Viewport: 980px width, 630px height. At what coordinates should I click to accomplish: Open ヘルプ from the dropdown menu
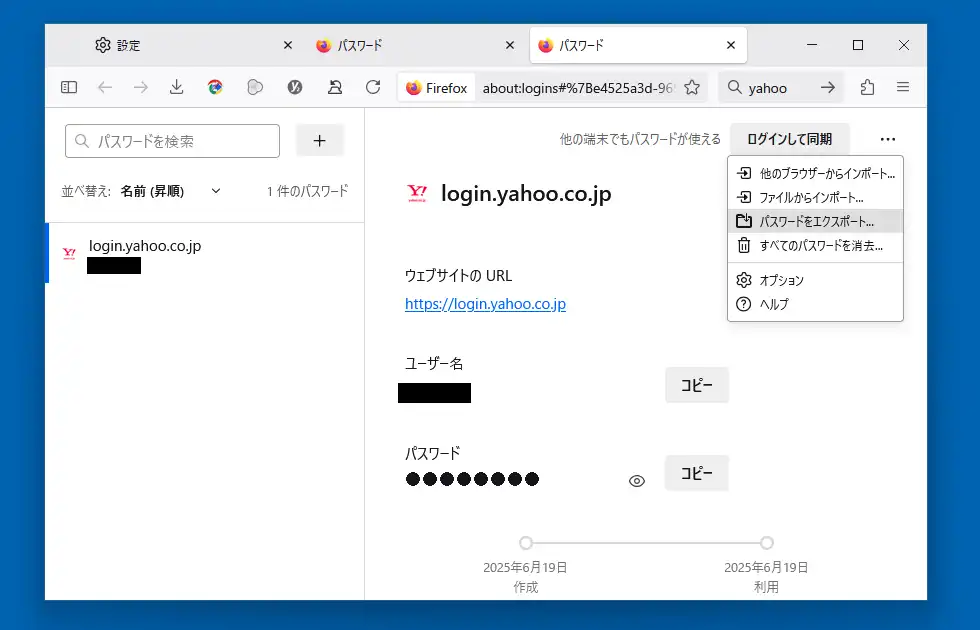click(815, 304)
